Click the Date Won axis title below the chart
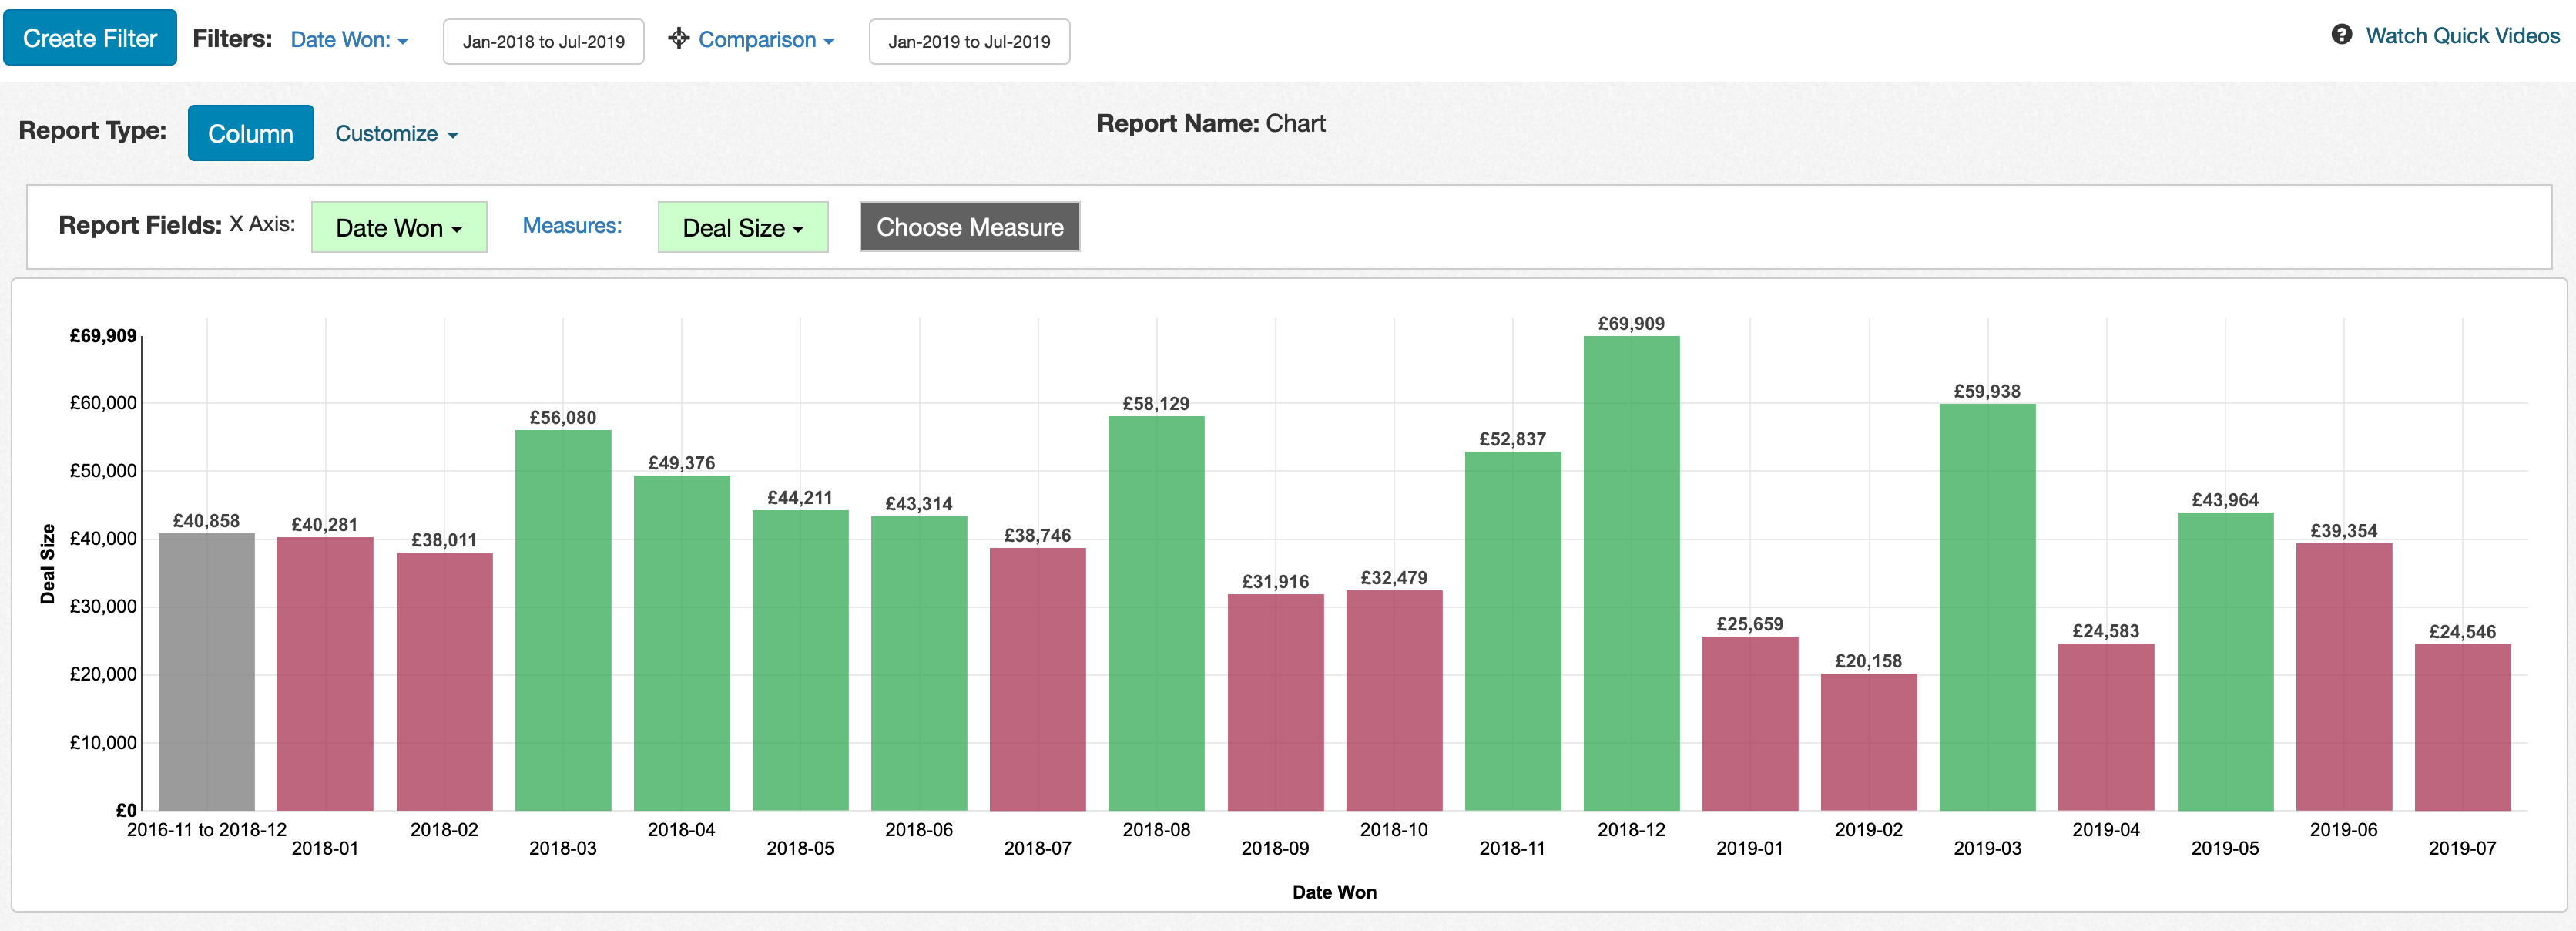The height and width of the screenshot is (931, 2576). click(1334, 892)
